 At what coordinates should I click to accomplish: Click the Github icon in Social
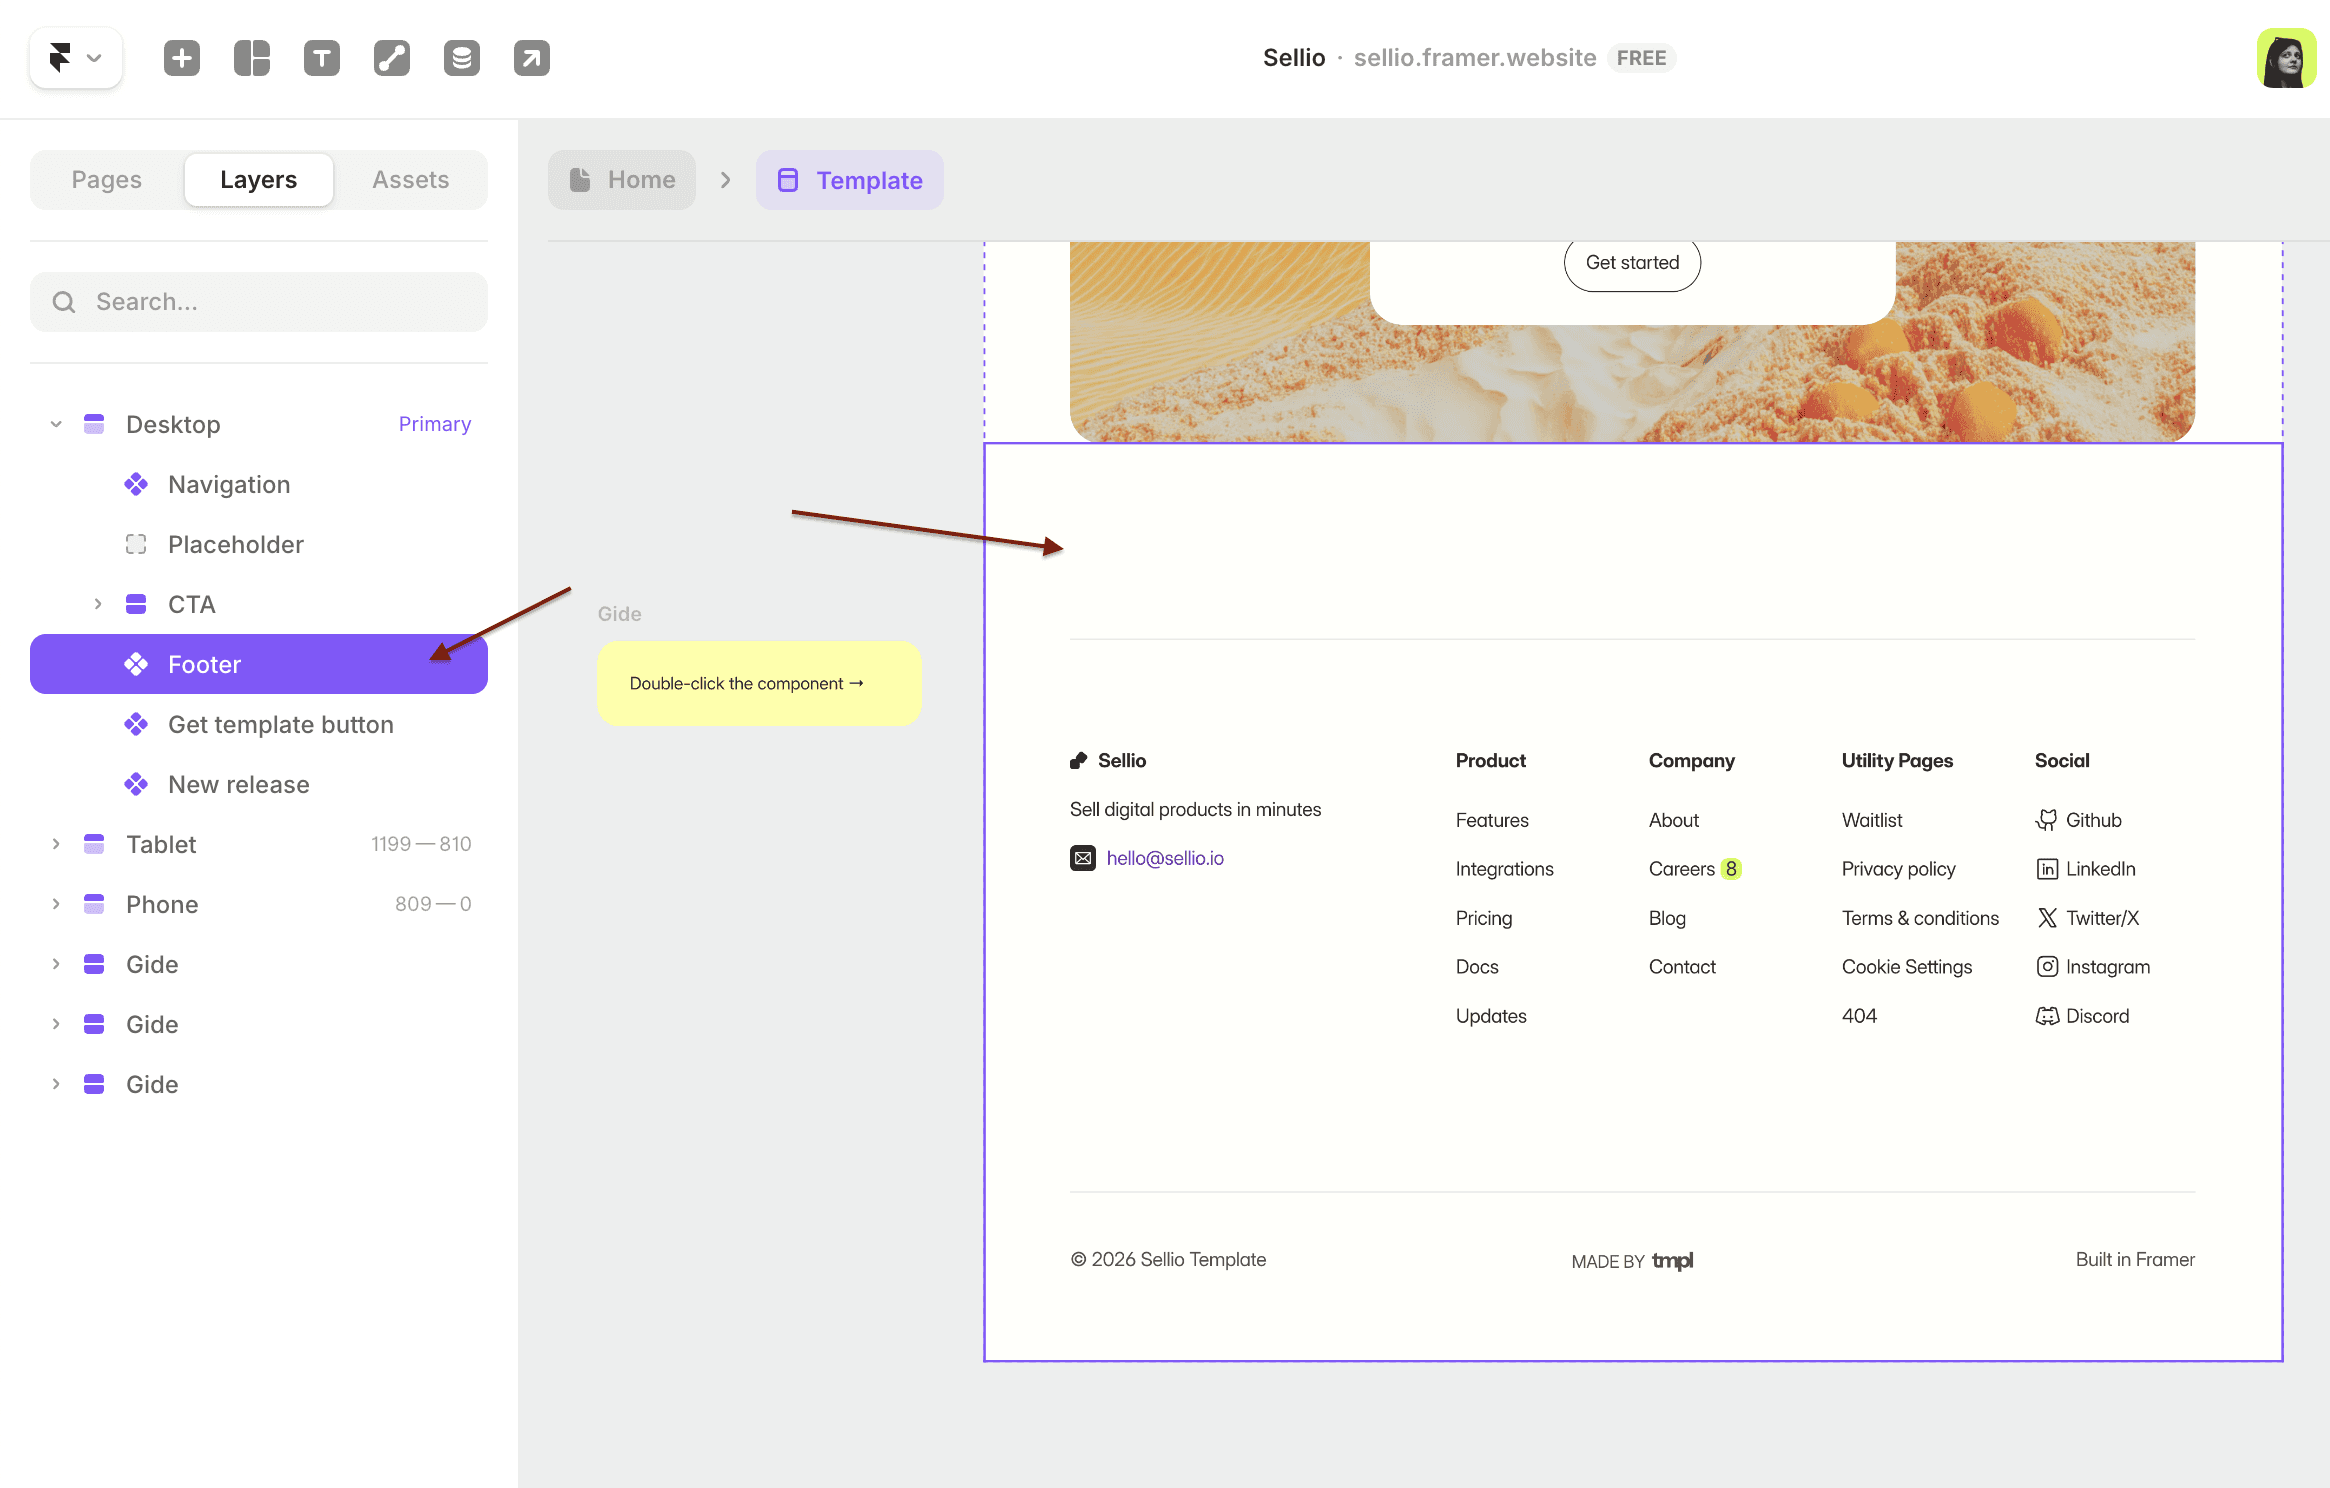pos(2047,820)
